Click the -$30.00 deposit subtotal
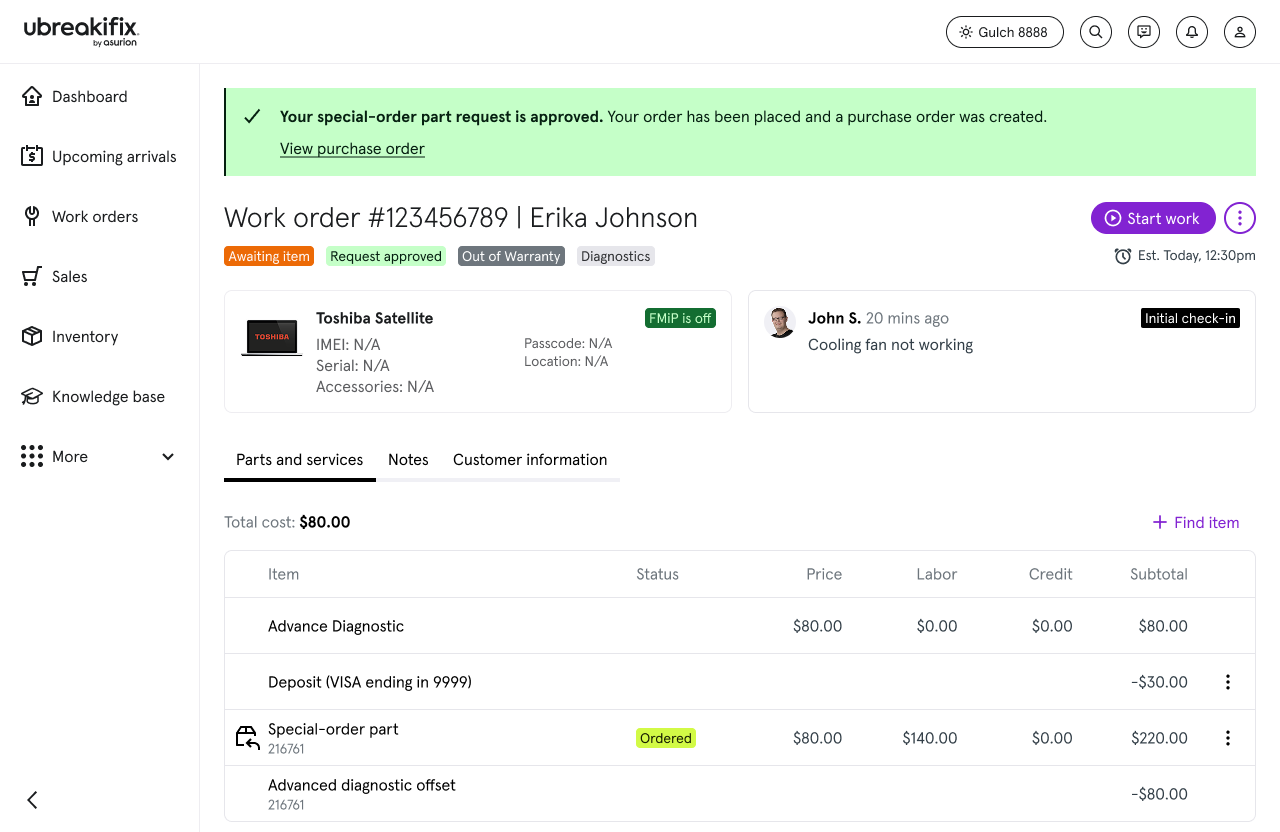The height and width of the screenshot is (832, 1280). [1159, 682]
